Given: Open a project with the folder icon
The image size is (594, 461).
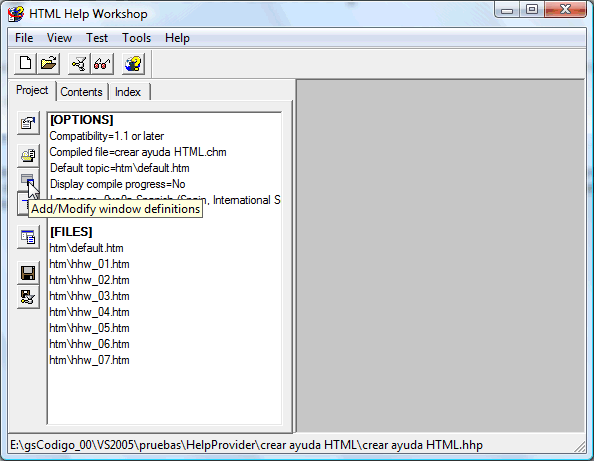Looking at the screenshot, I should coord(48,63).
